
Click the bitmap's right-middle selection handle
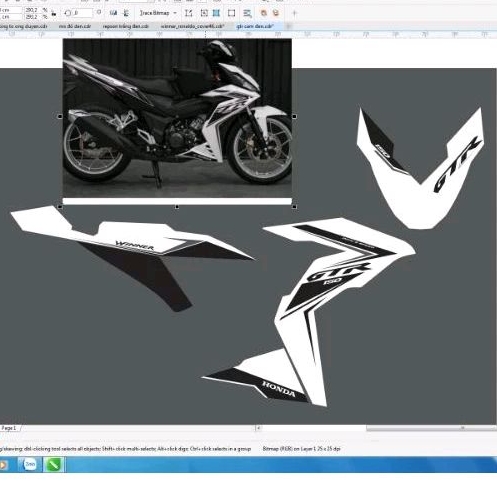click(x=294, y=116)
